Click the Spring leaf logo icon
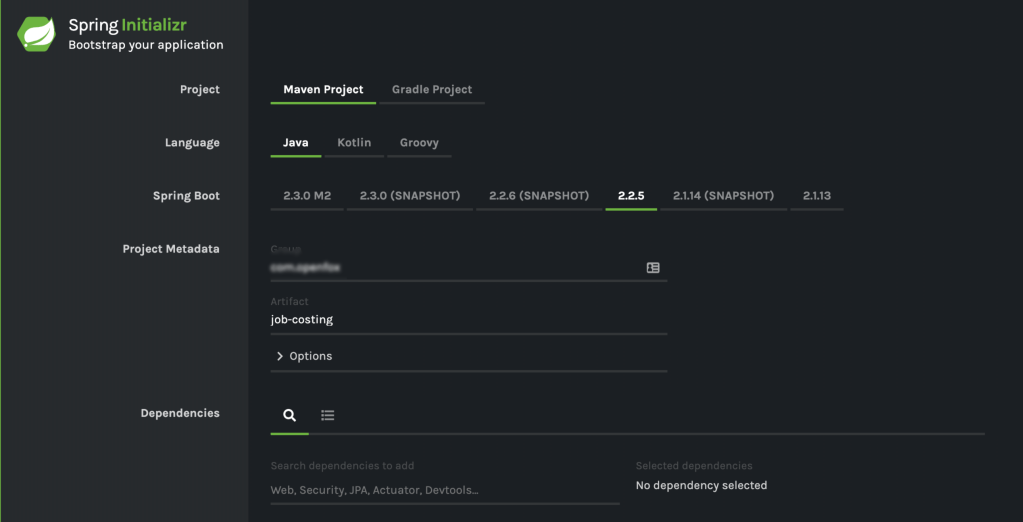1023x522 pixels. [x=36, y=34]
